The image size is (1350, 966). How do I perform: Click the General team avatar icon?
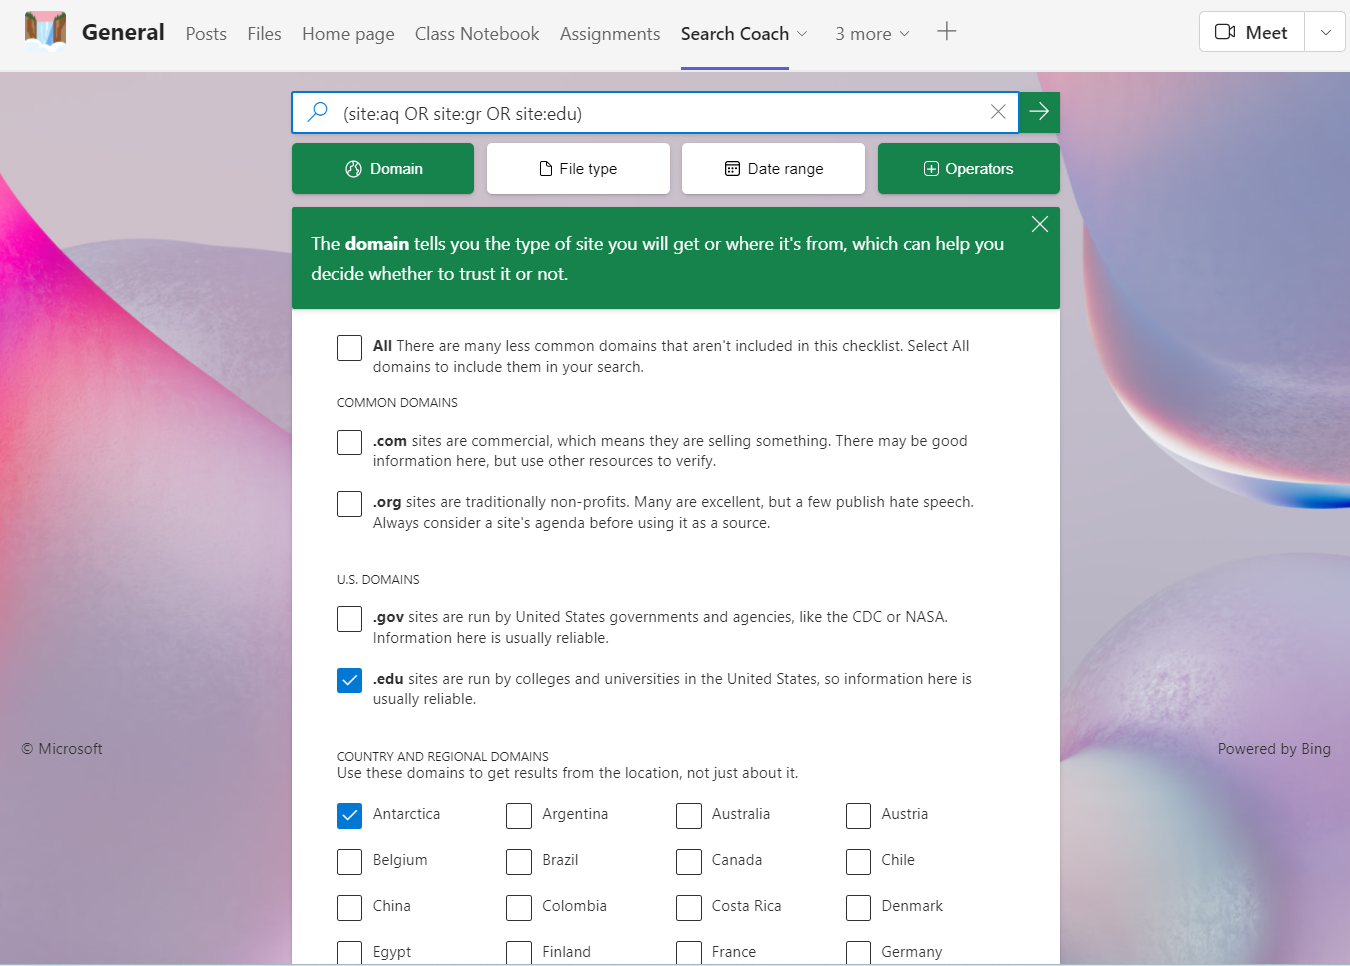pyautogui.click(x=45, y=32)
